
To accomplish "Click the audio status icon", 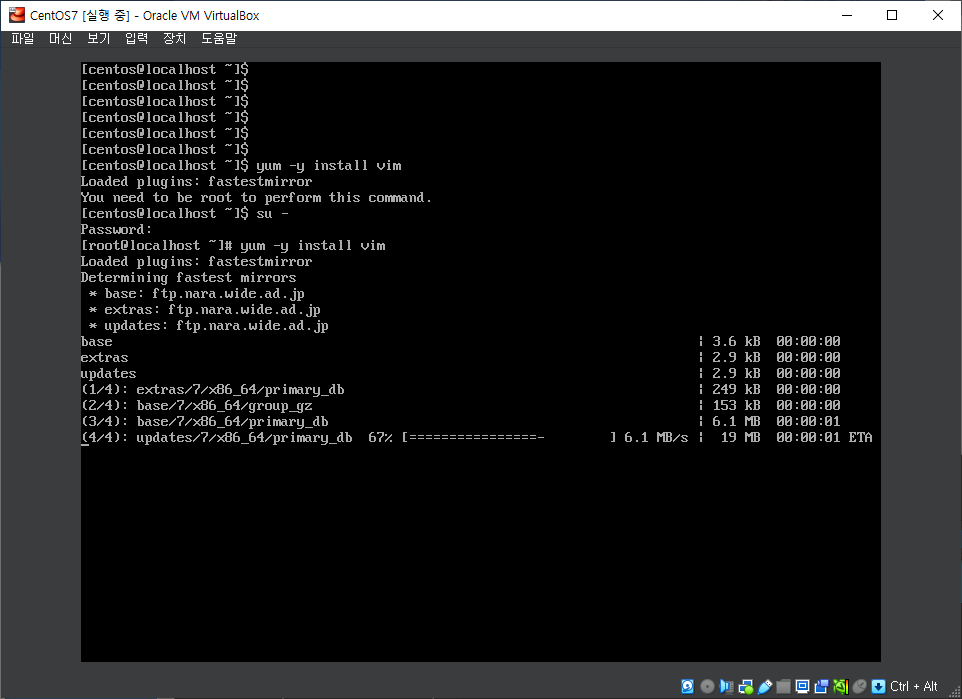I will tap(726, 686).
